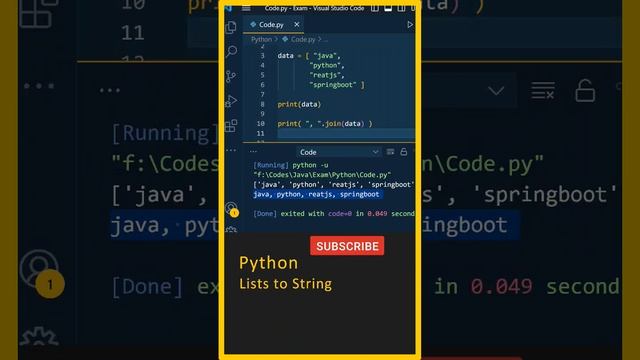
Task: Click the "springboot" string on line 6
Action: pyautogui.click(x=333, y=85)
